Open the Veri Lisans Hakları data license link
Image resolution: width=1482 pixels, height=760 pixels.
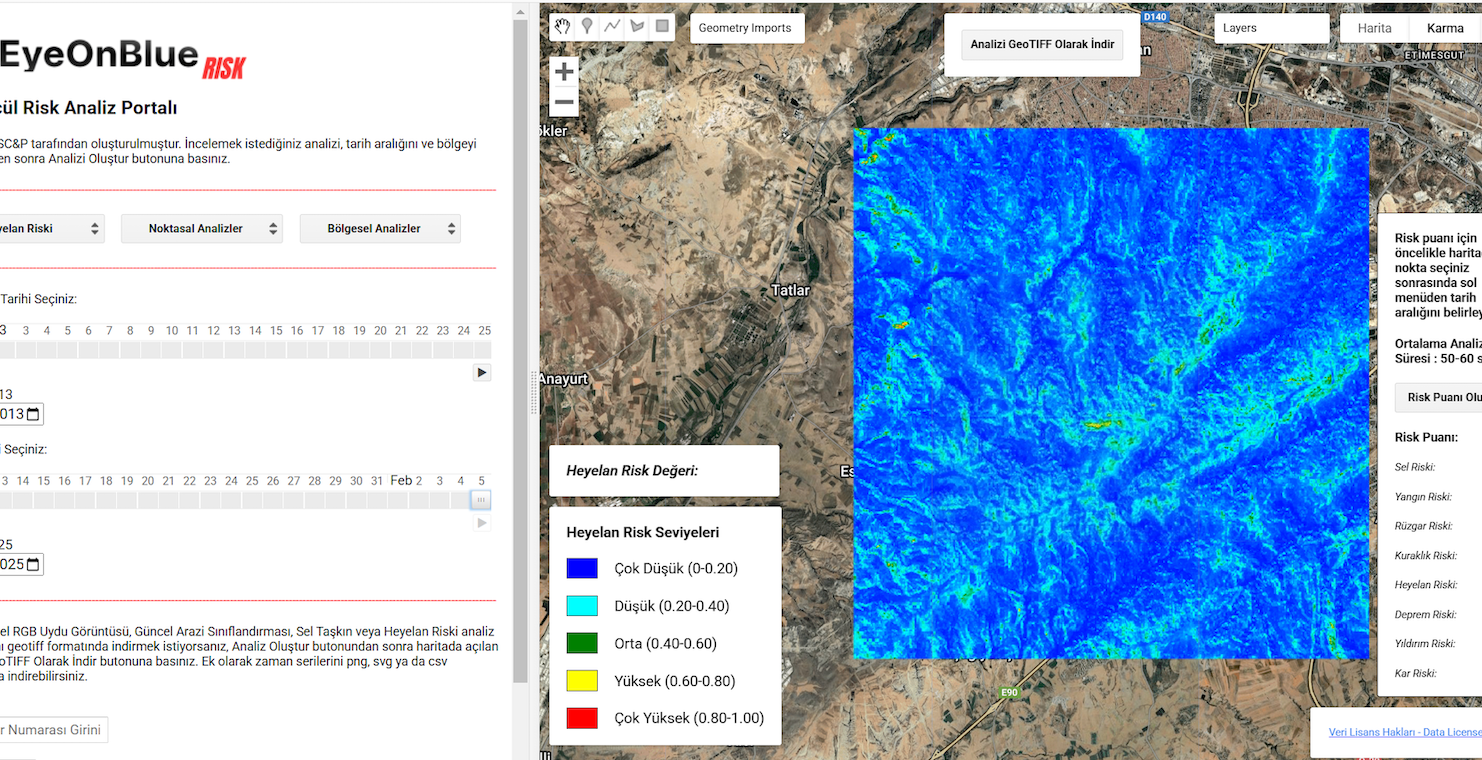pyautogui.click(x=1405, y=732)
